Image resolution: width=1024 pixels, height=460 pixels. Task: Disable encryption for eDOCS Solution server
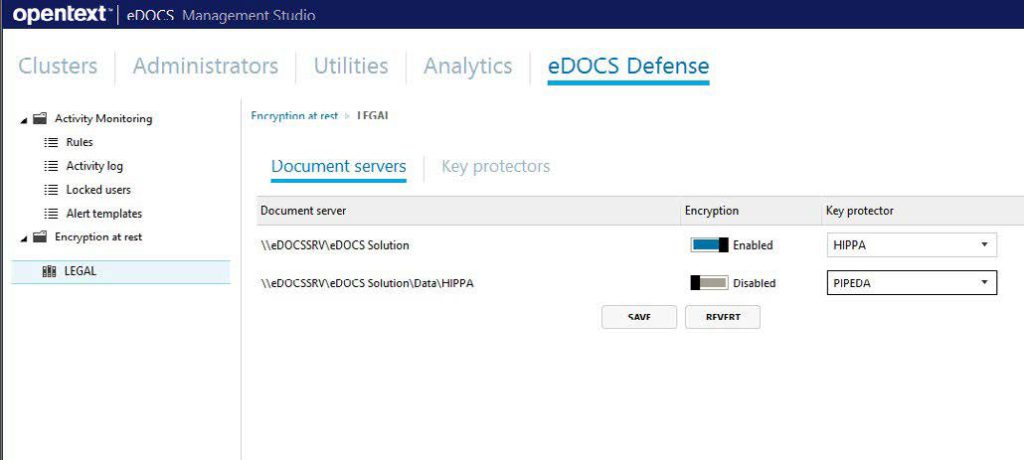tap(709, 245)
